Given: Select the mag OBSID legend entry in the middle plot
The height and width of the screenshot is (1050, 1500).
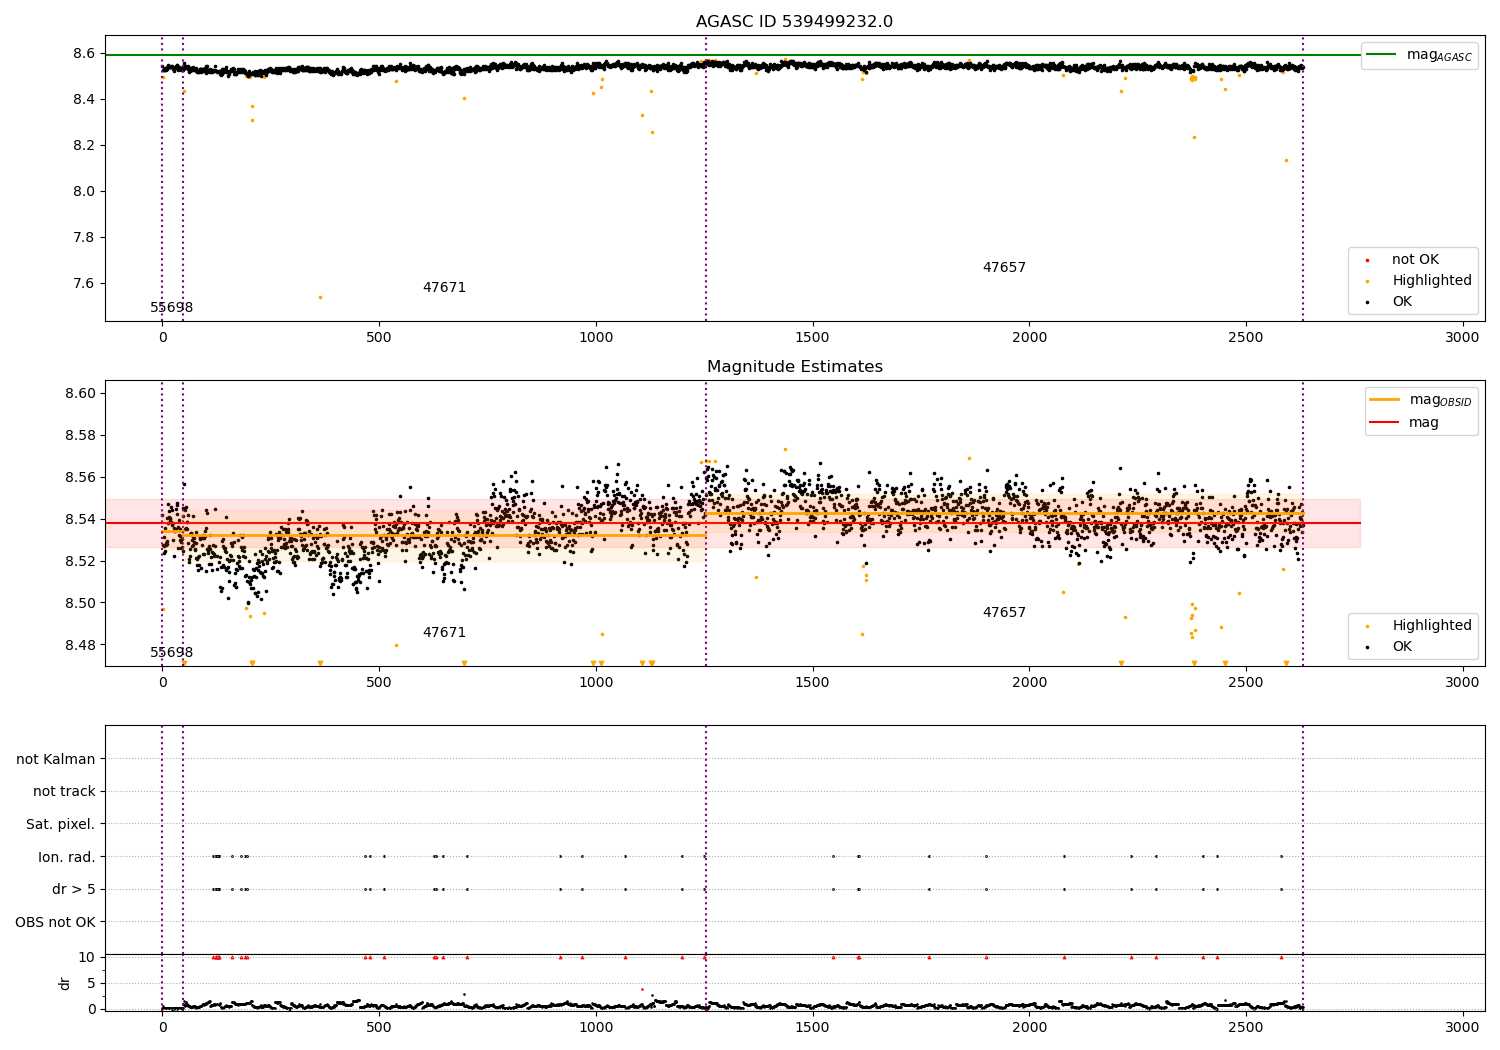Looking at the screenshot, I should point(1421,400).
